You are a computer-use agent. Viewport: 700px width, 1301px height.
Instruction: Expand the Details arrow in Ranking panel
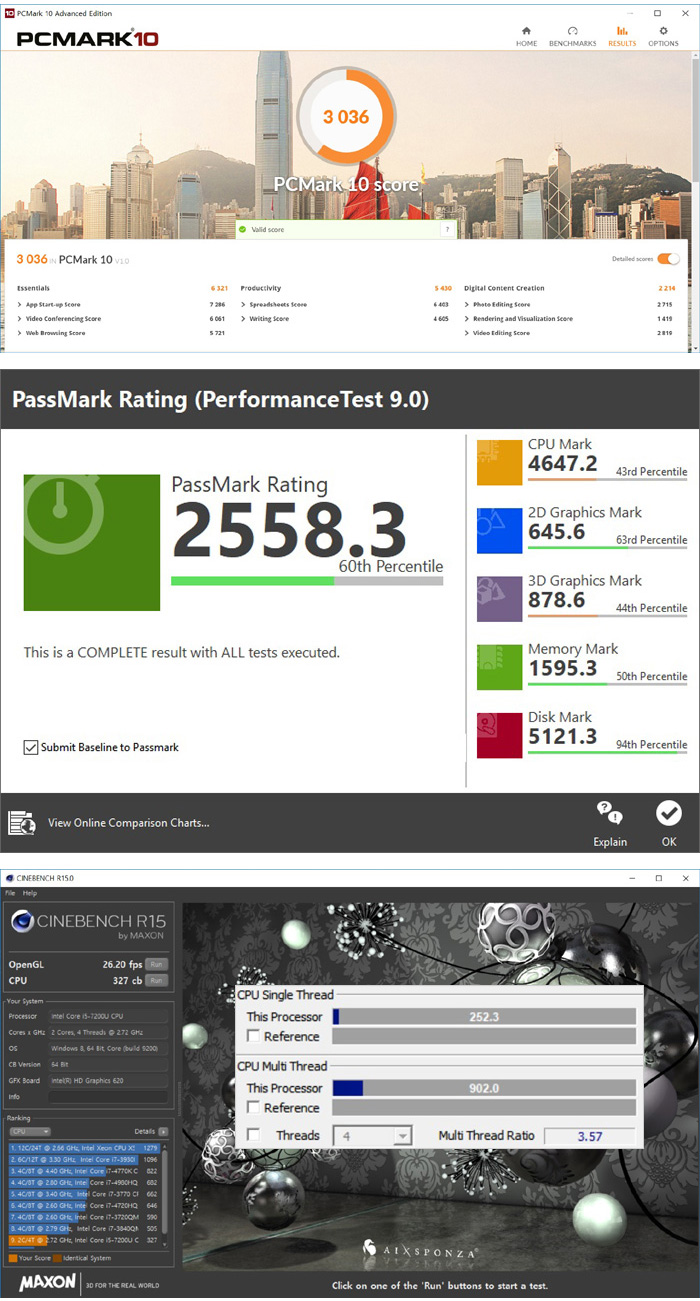tap(163, 1131)
